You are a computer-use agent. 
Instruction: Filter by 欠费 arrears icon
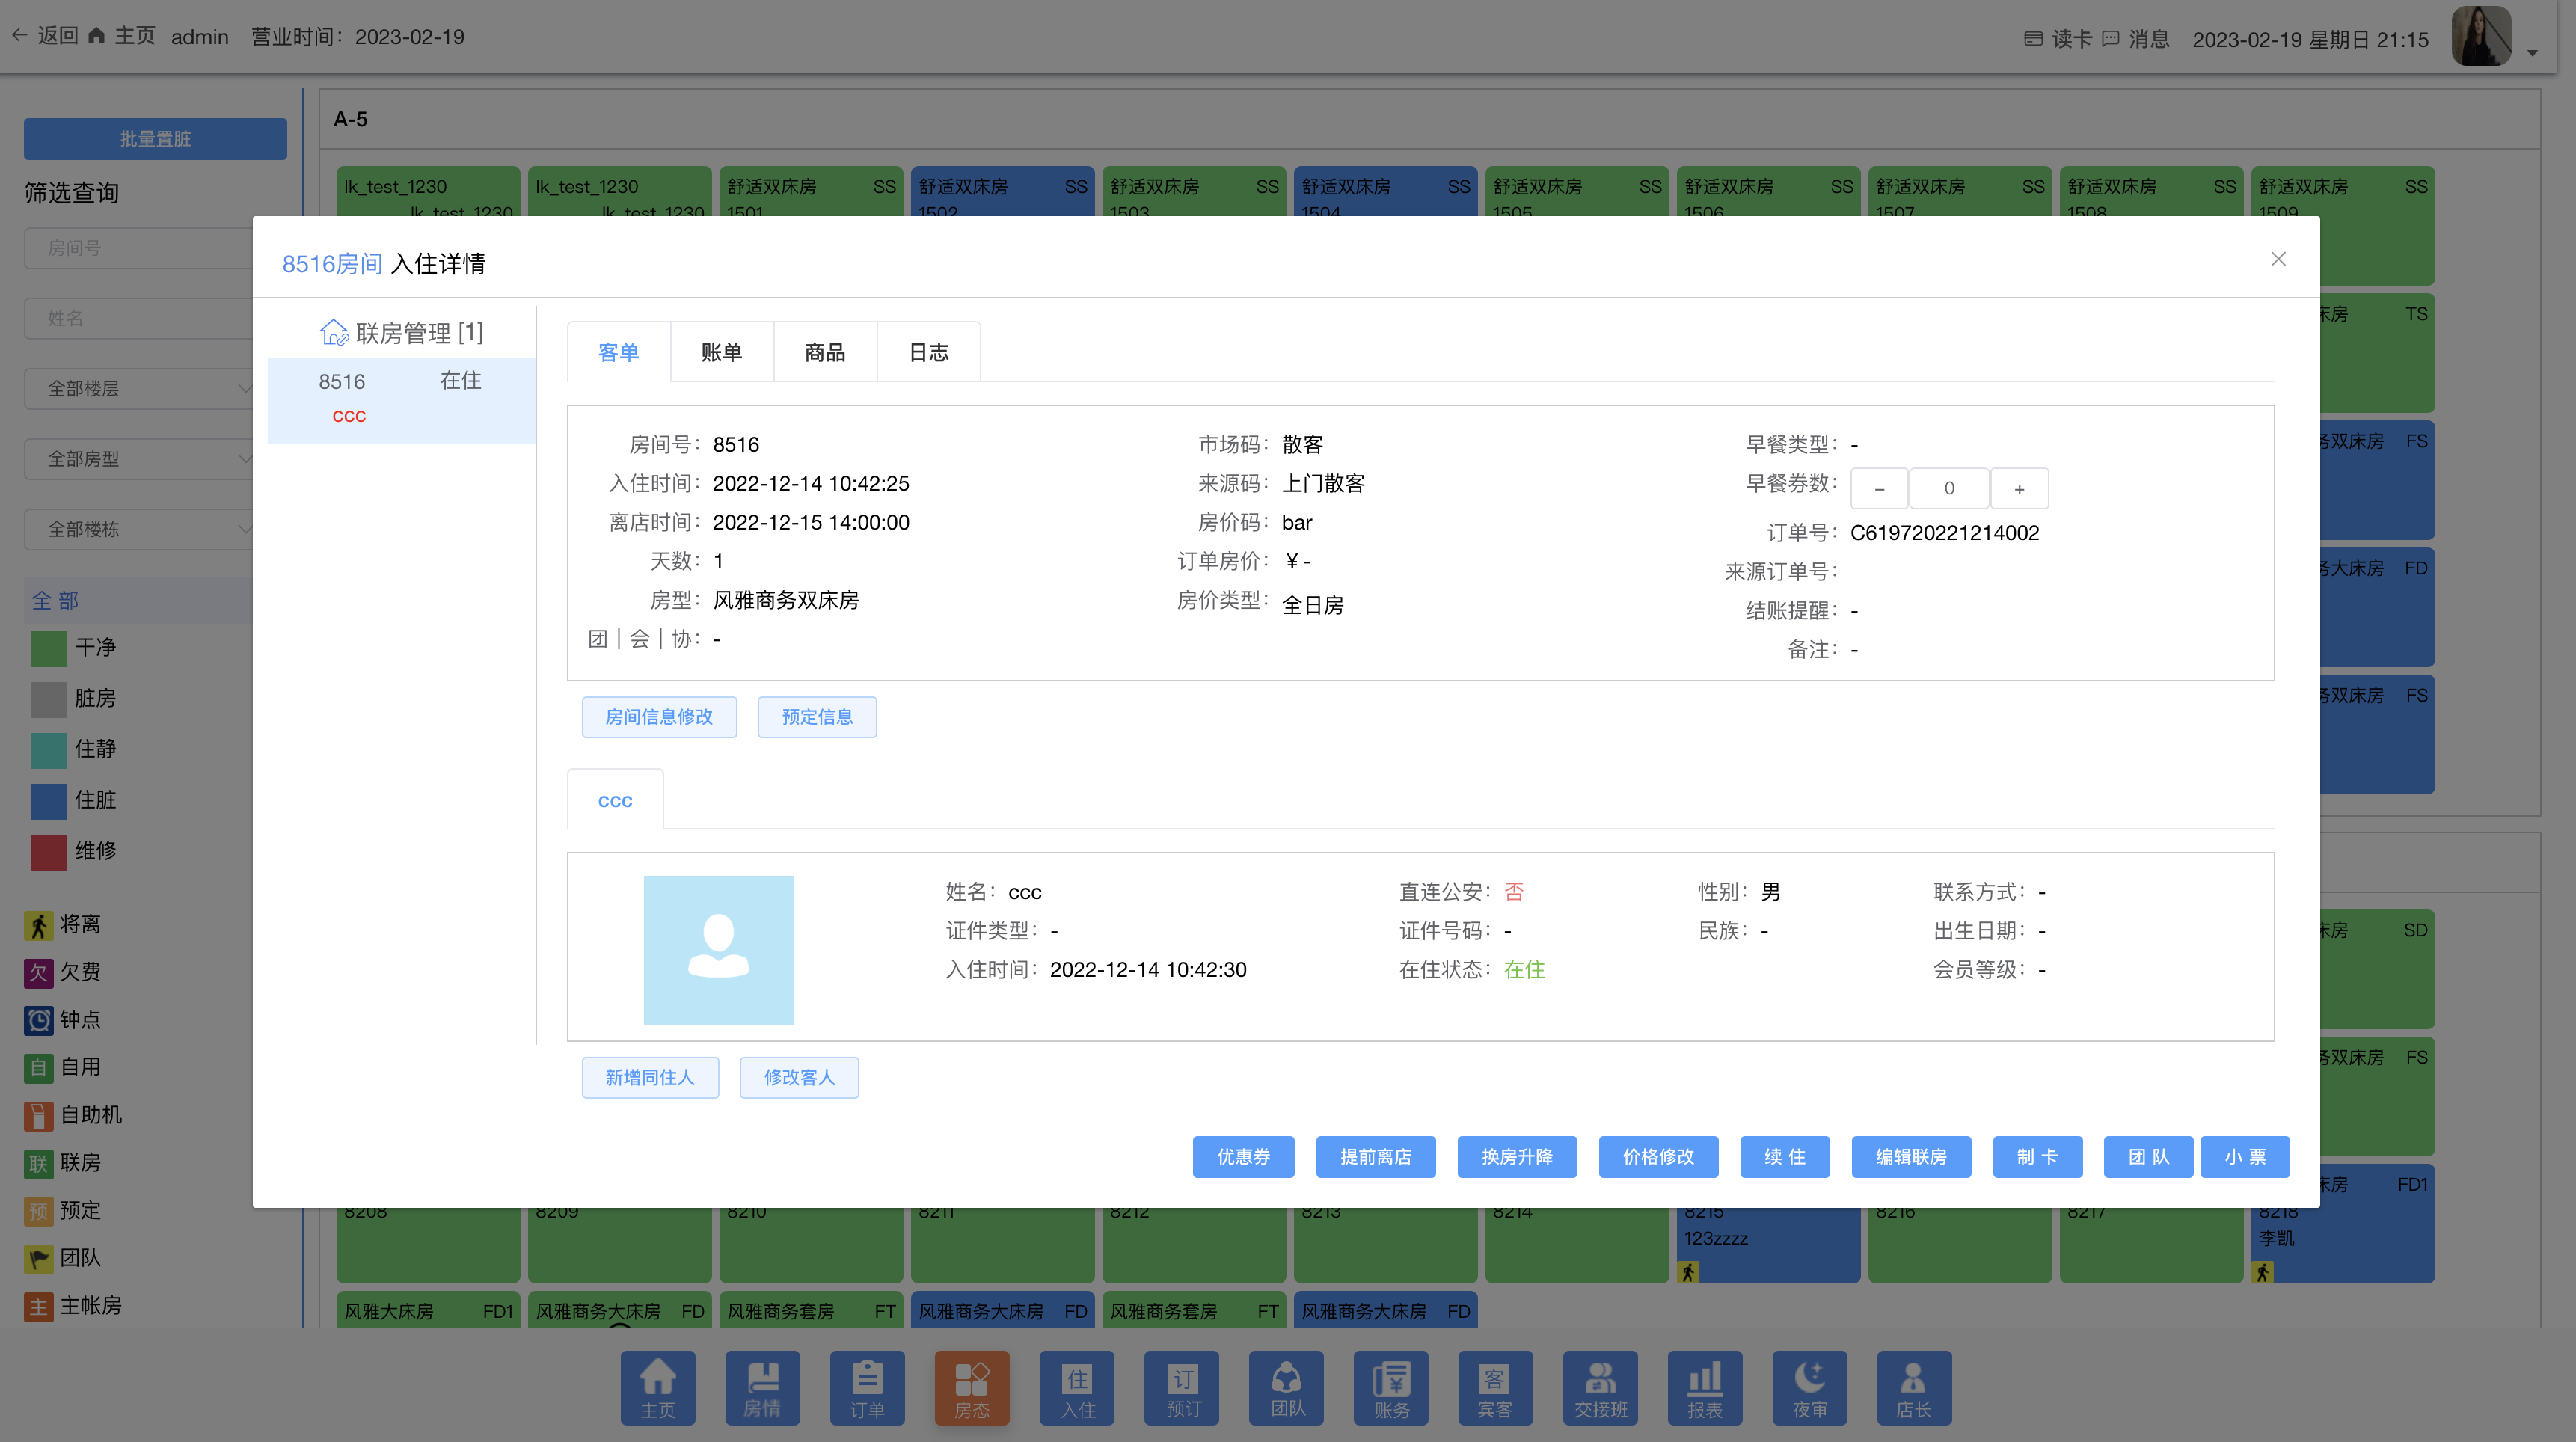click(38, 973)
